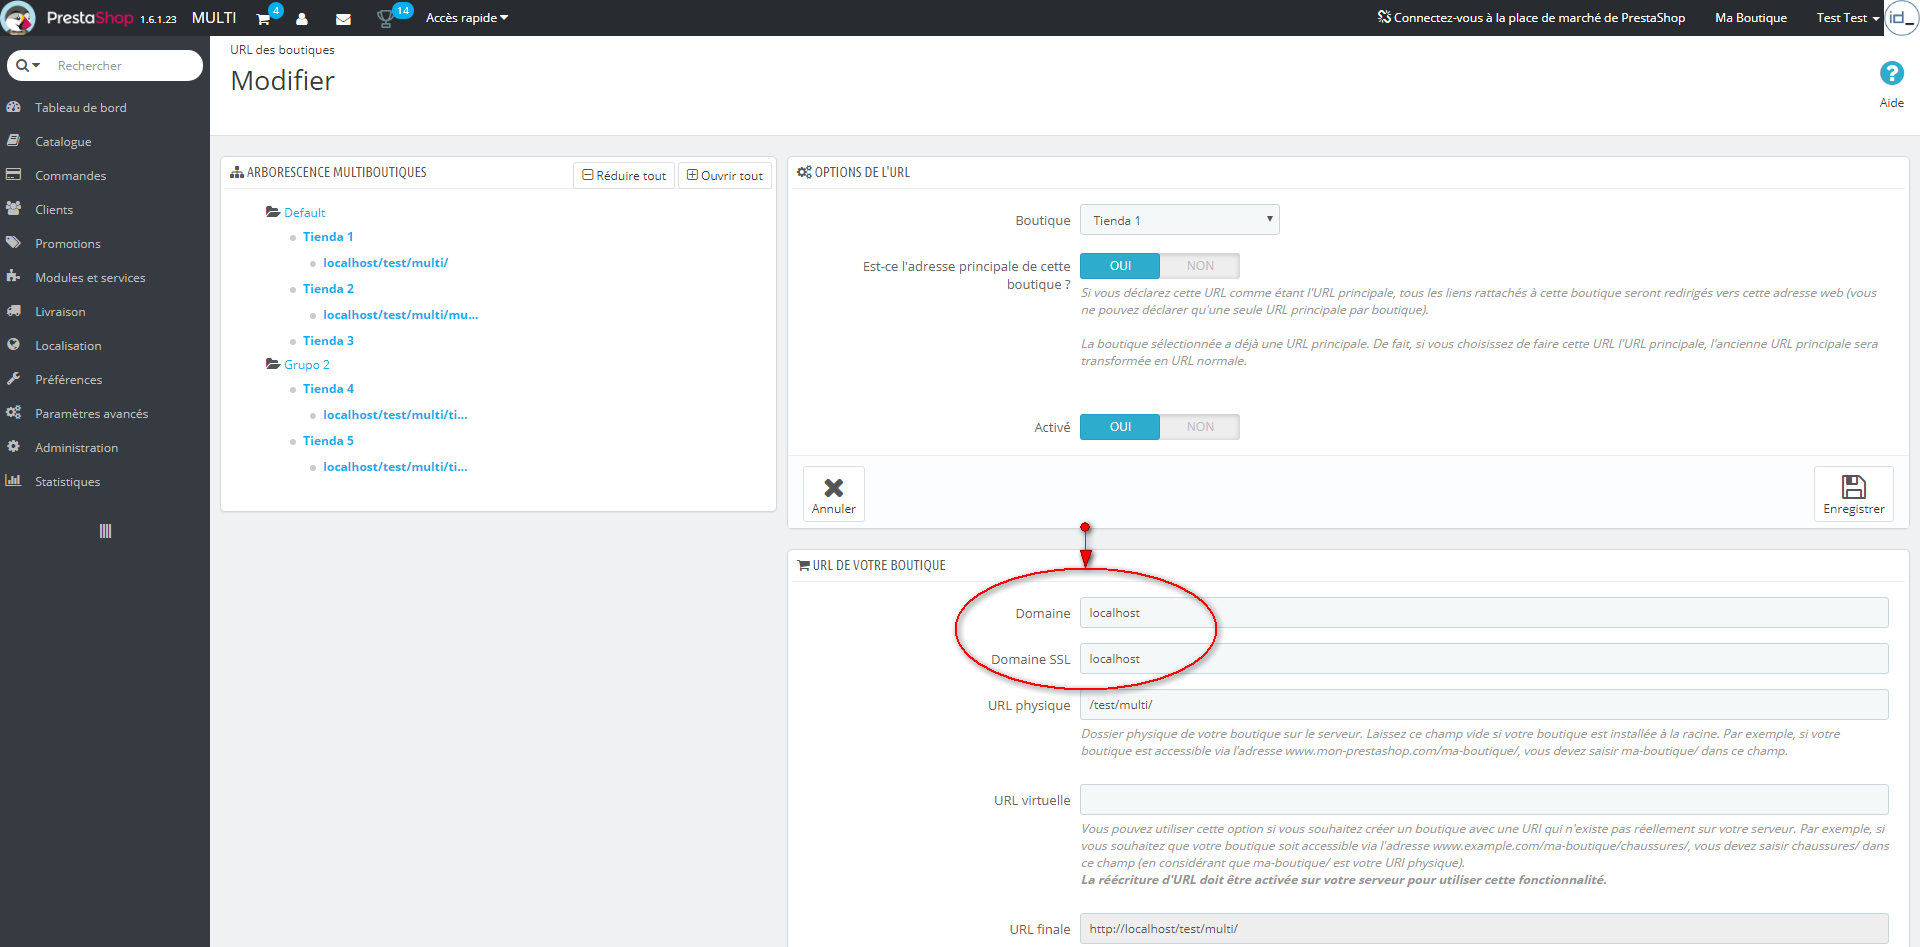Click the Tableau de bord dashboard icon
1920x947 pixels.
tap(14, 107)
